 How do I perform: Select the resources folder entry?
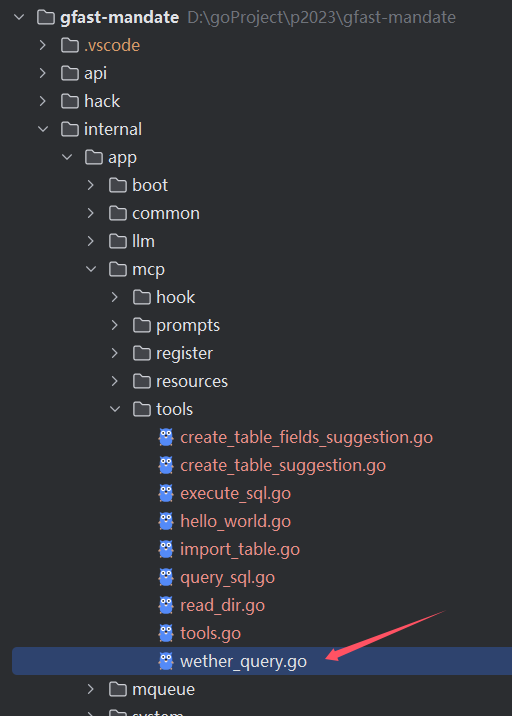point(192,381)
